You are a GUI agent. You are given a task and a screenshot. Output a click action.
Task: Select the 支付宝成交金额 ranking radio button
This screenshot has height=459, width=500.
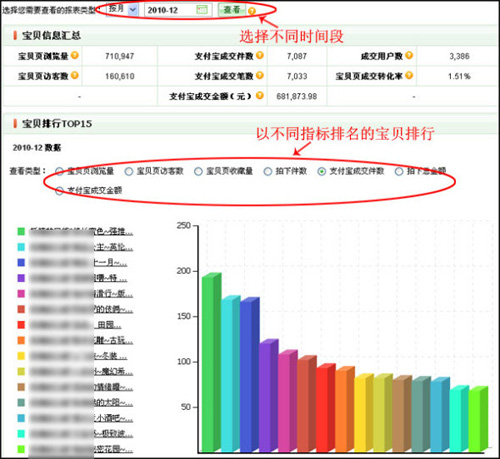tap(59, 191)
